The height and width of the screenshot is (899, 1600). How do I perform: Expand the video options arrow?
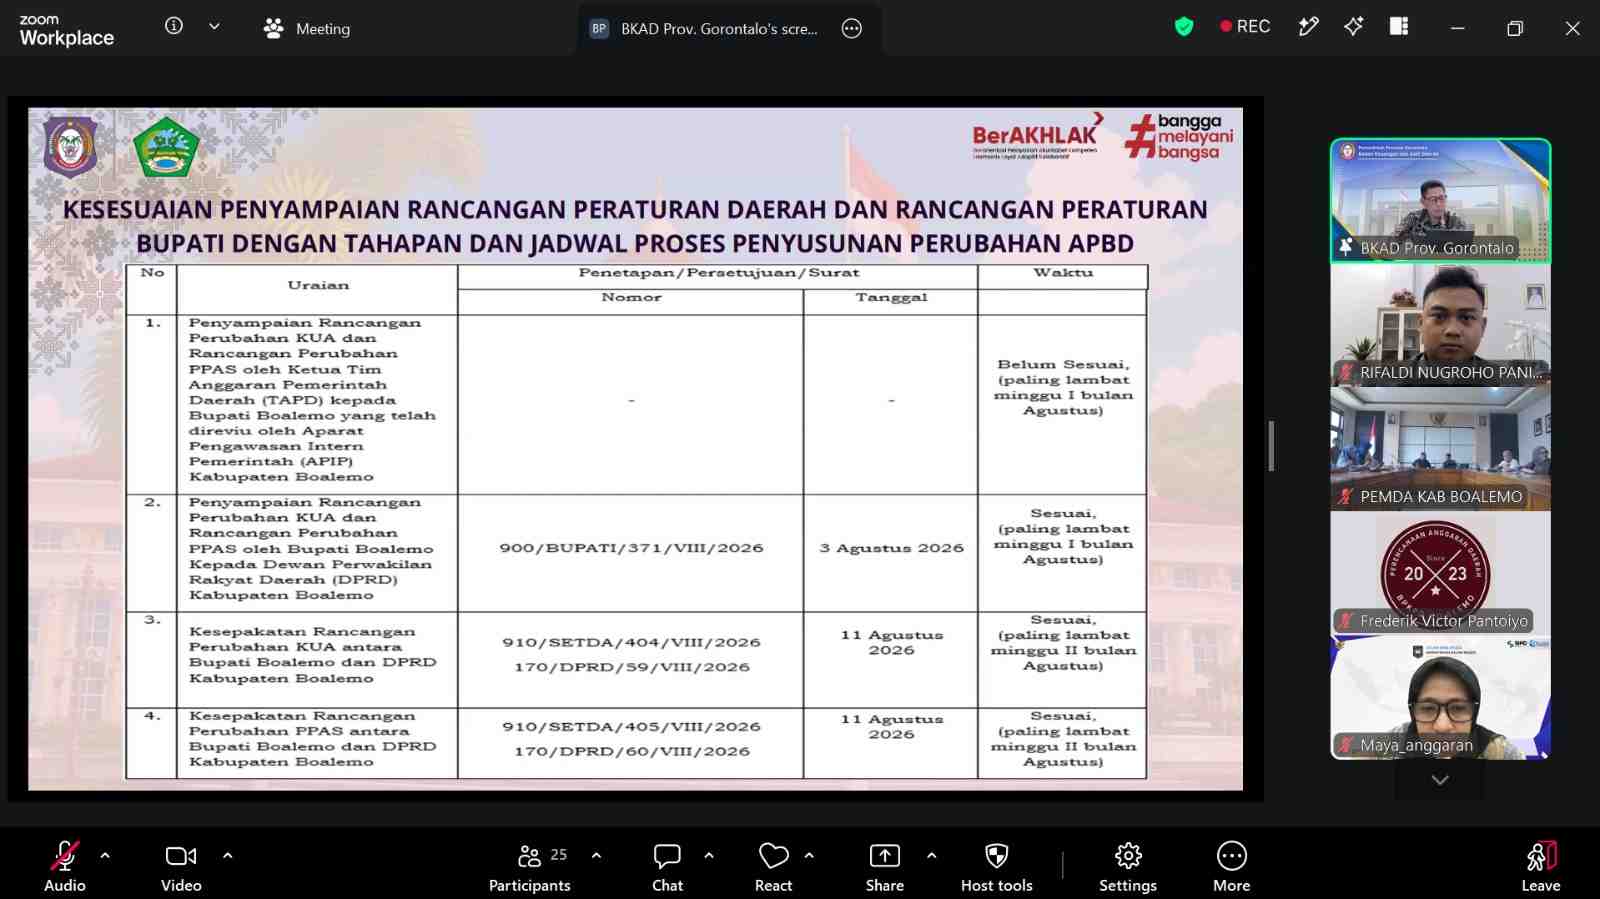(227, 856)
